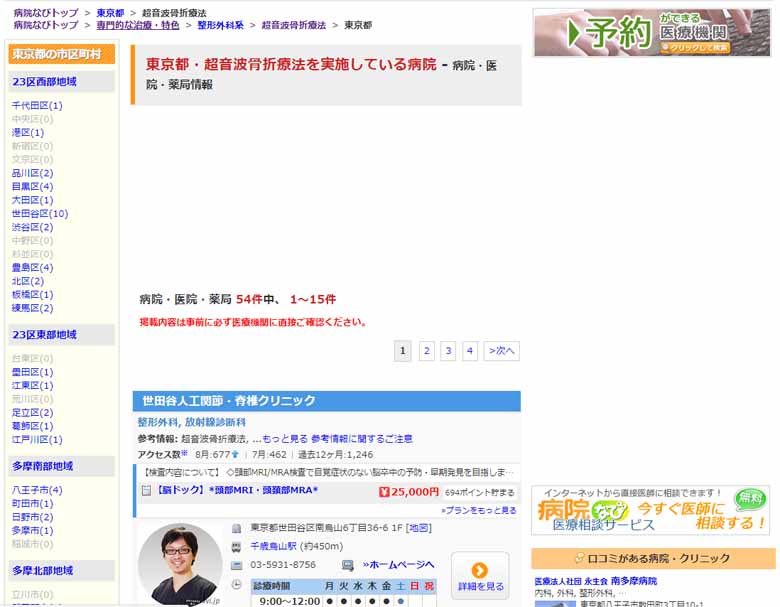Open results page 4

coord(470,350)
